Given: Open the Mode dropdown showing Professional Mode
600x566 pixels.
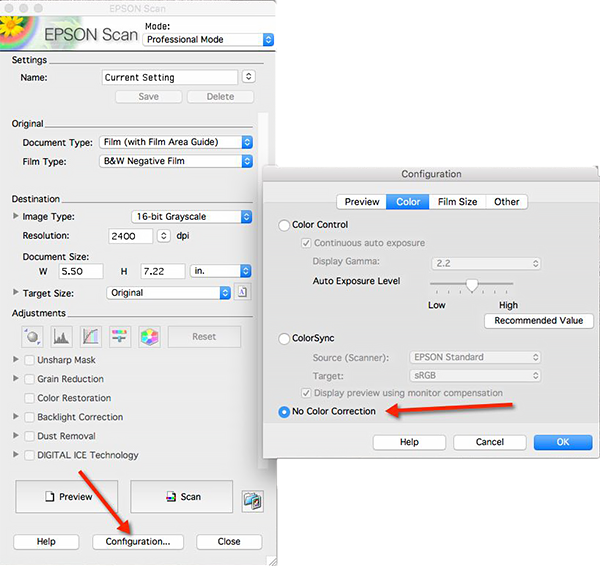Looking at the screenshot, I should [x=208, y=39].
